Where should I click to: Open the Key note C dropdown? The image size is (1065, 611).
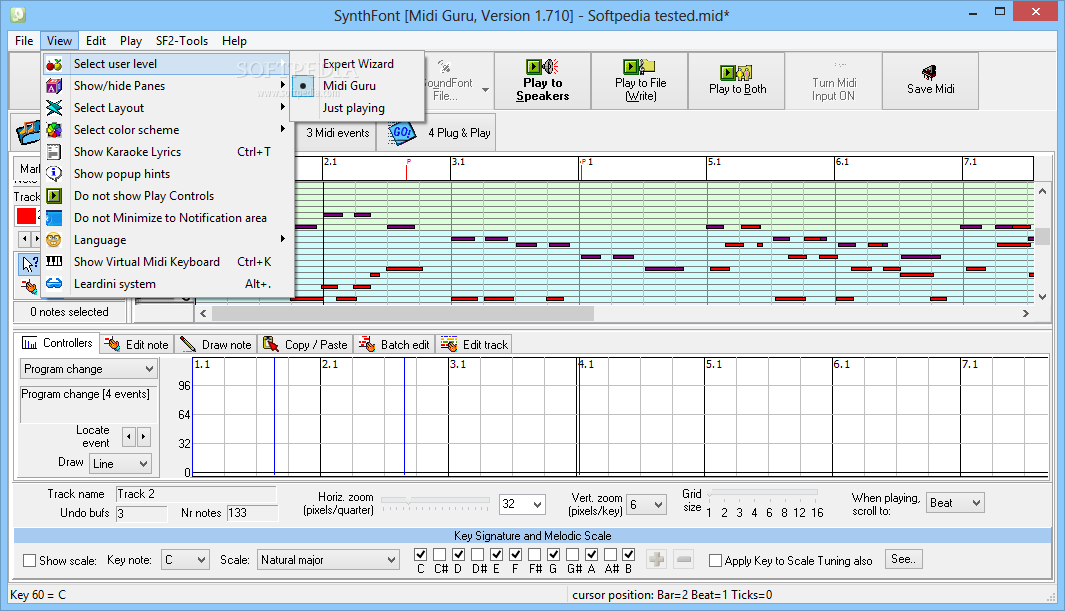pos(185,559)
